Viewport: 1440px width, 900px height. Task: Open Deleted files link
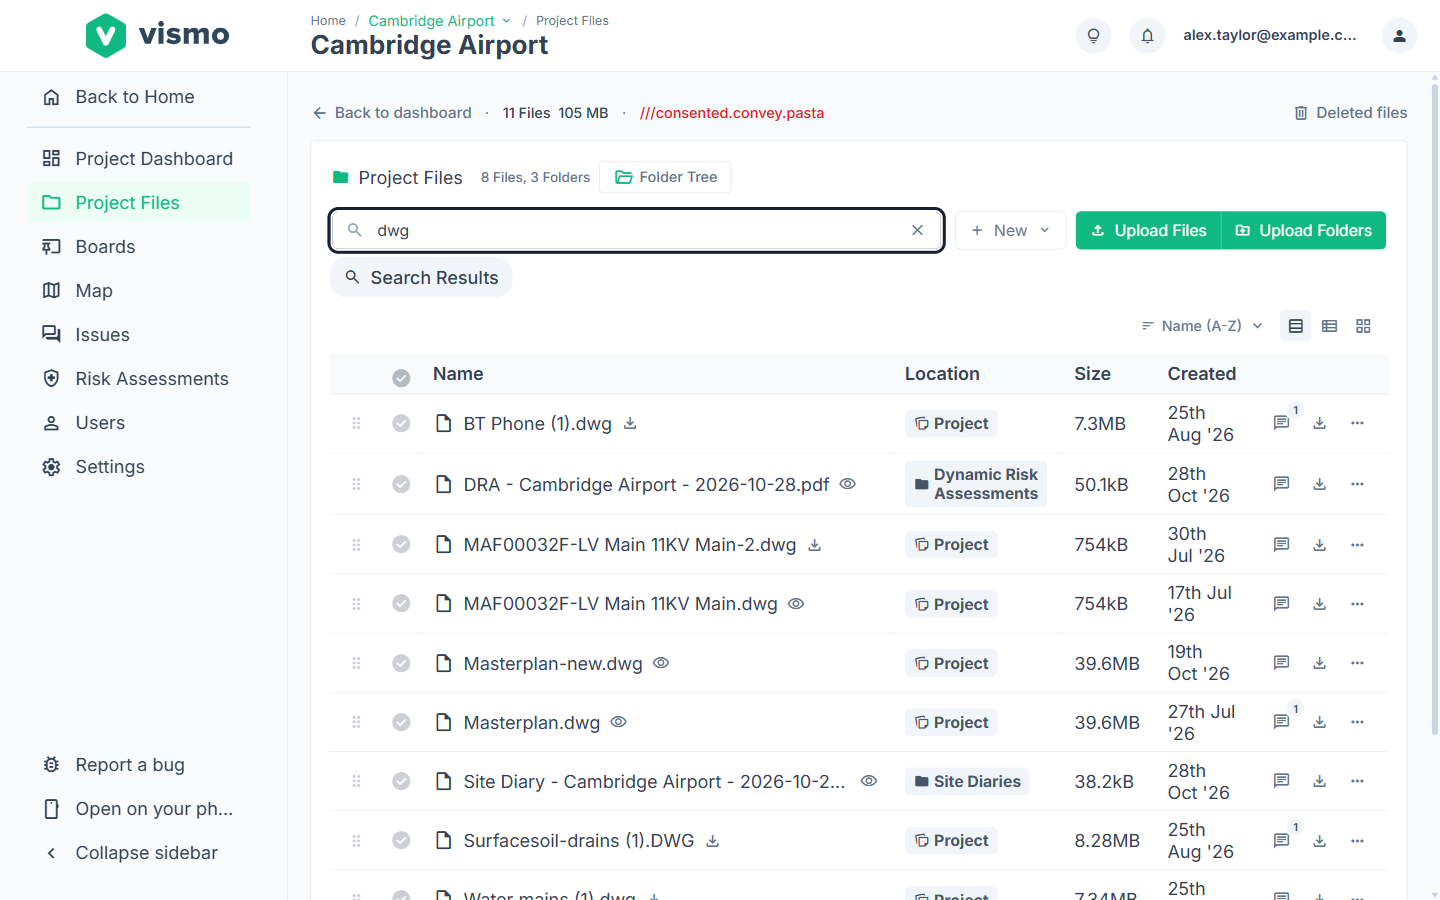[1350, 113]
